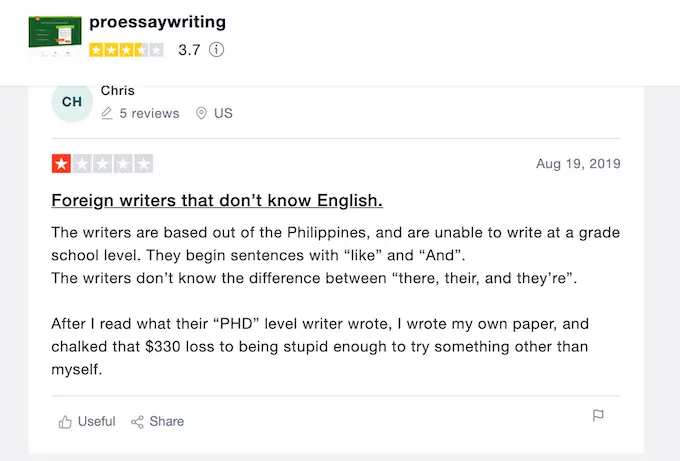
Task: Click the Share label
Action: tap(167, 422)
